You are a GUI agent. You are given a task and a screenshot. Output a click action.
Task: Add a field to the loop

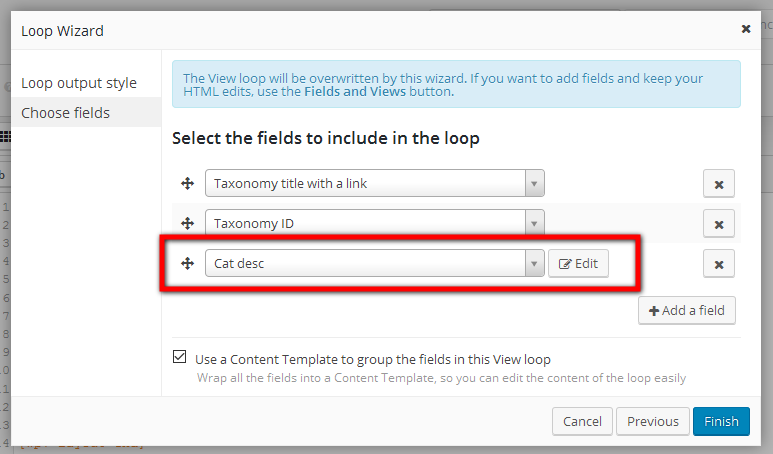(x=687, y=311)
